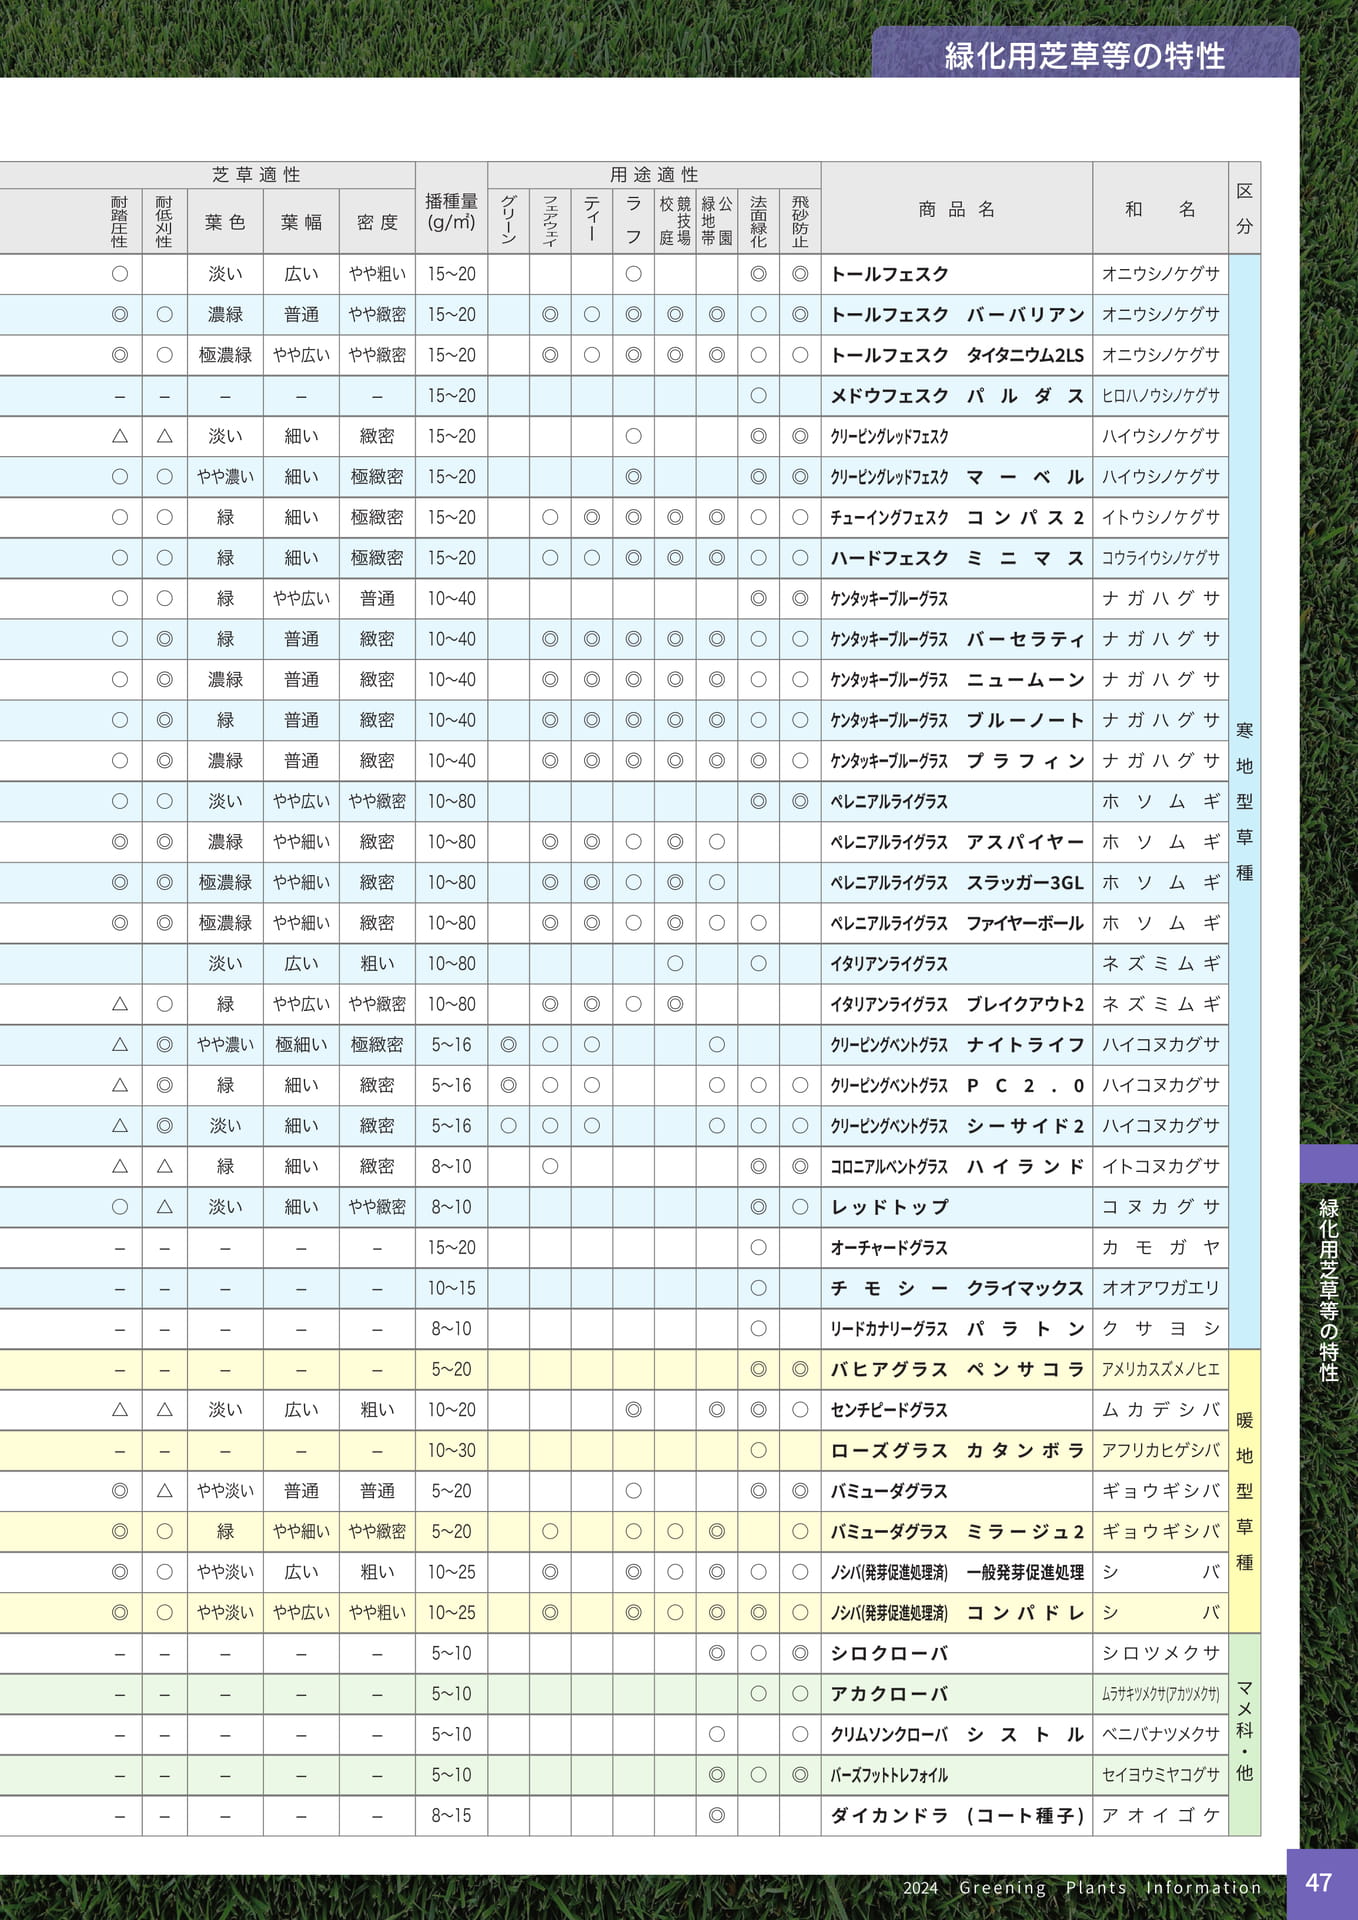Screen dimensions: 1358x1920
Task: Click the 耐踏圧性 column header
Action: pos(120,222)
